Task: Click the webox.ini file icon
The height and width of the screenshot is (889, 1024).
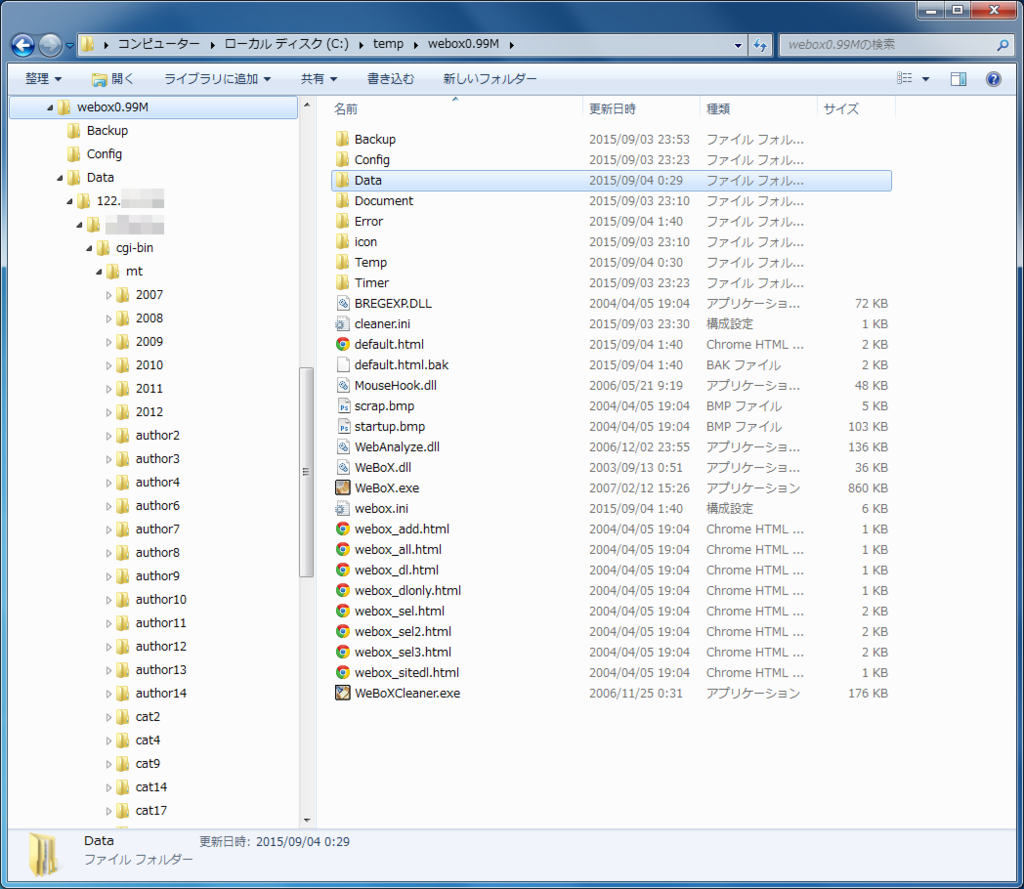Action: 342,508
